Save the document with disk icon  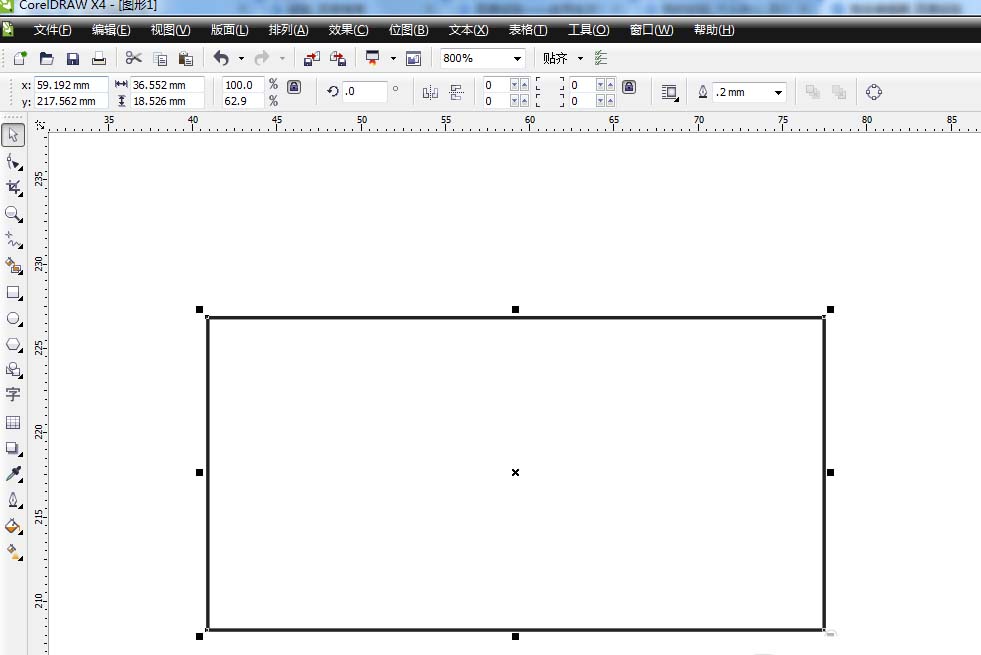(73, 58)
